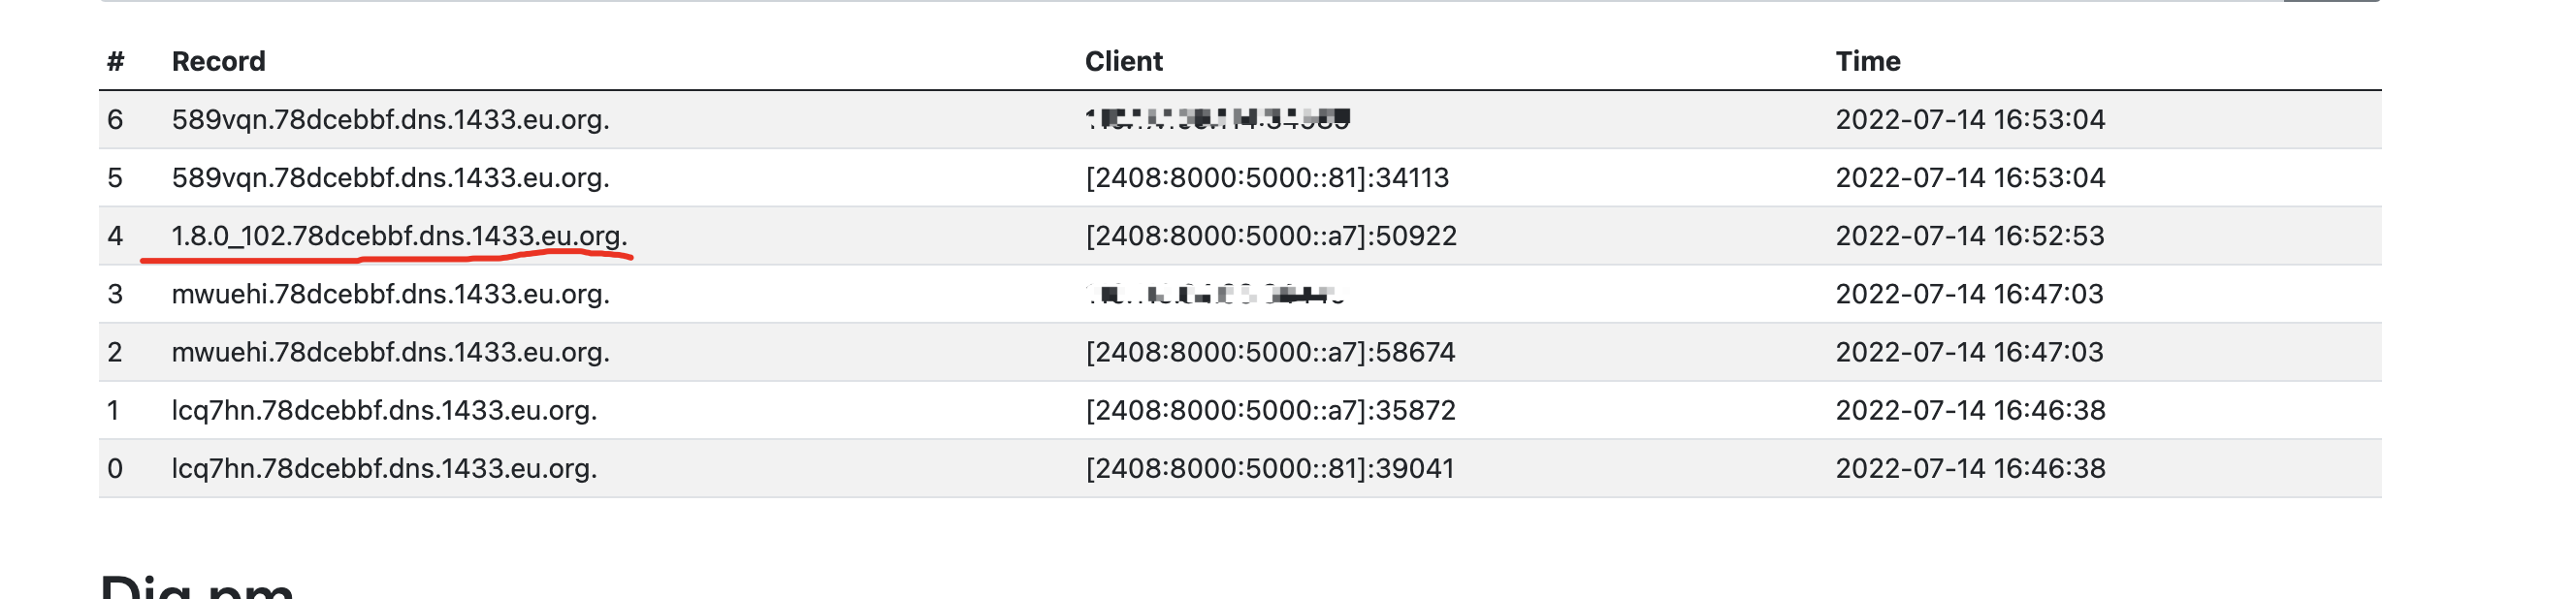
Task: Select the mwuehi record in row 3
Action: [x=390, y=294]
